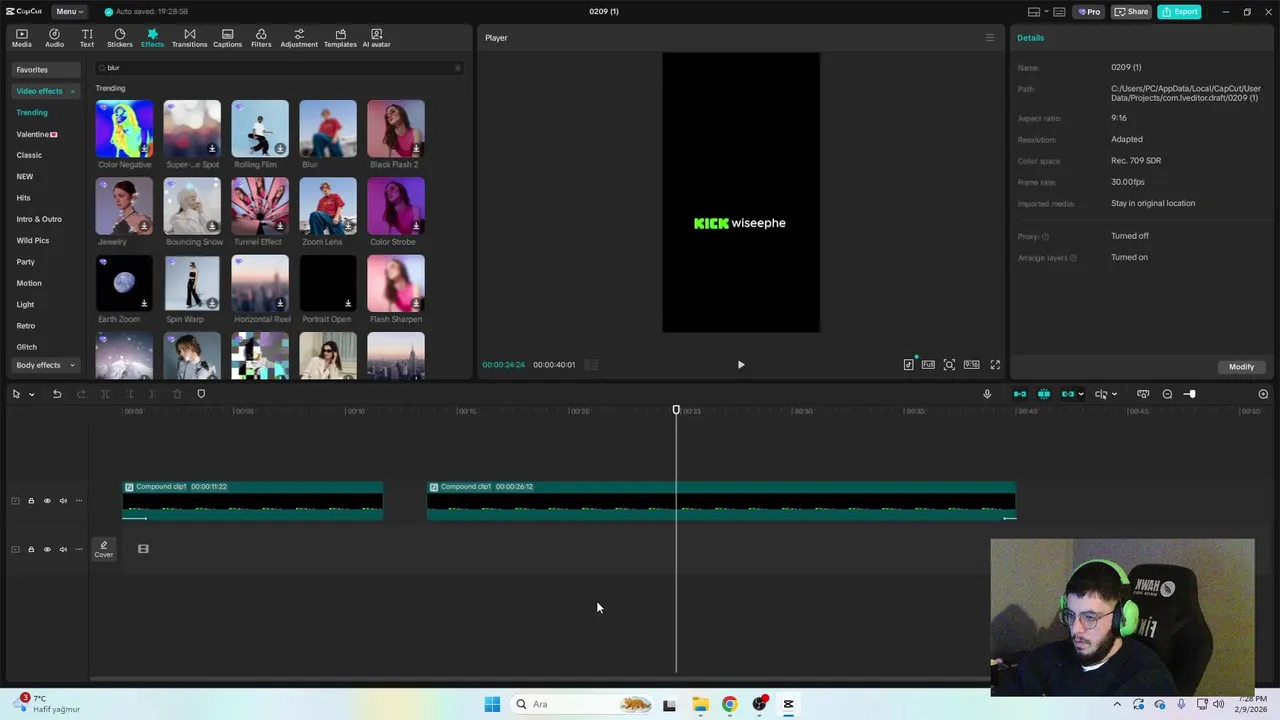Play the preview video
1280x720 pixels.
pos(741,365)
